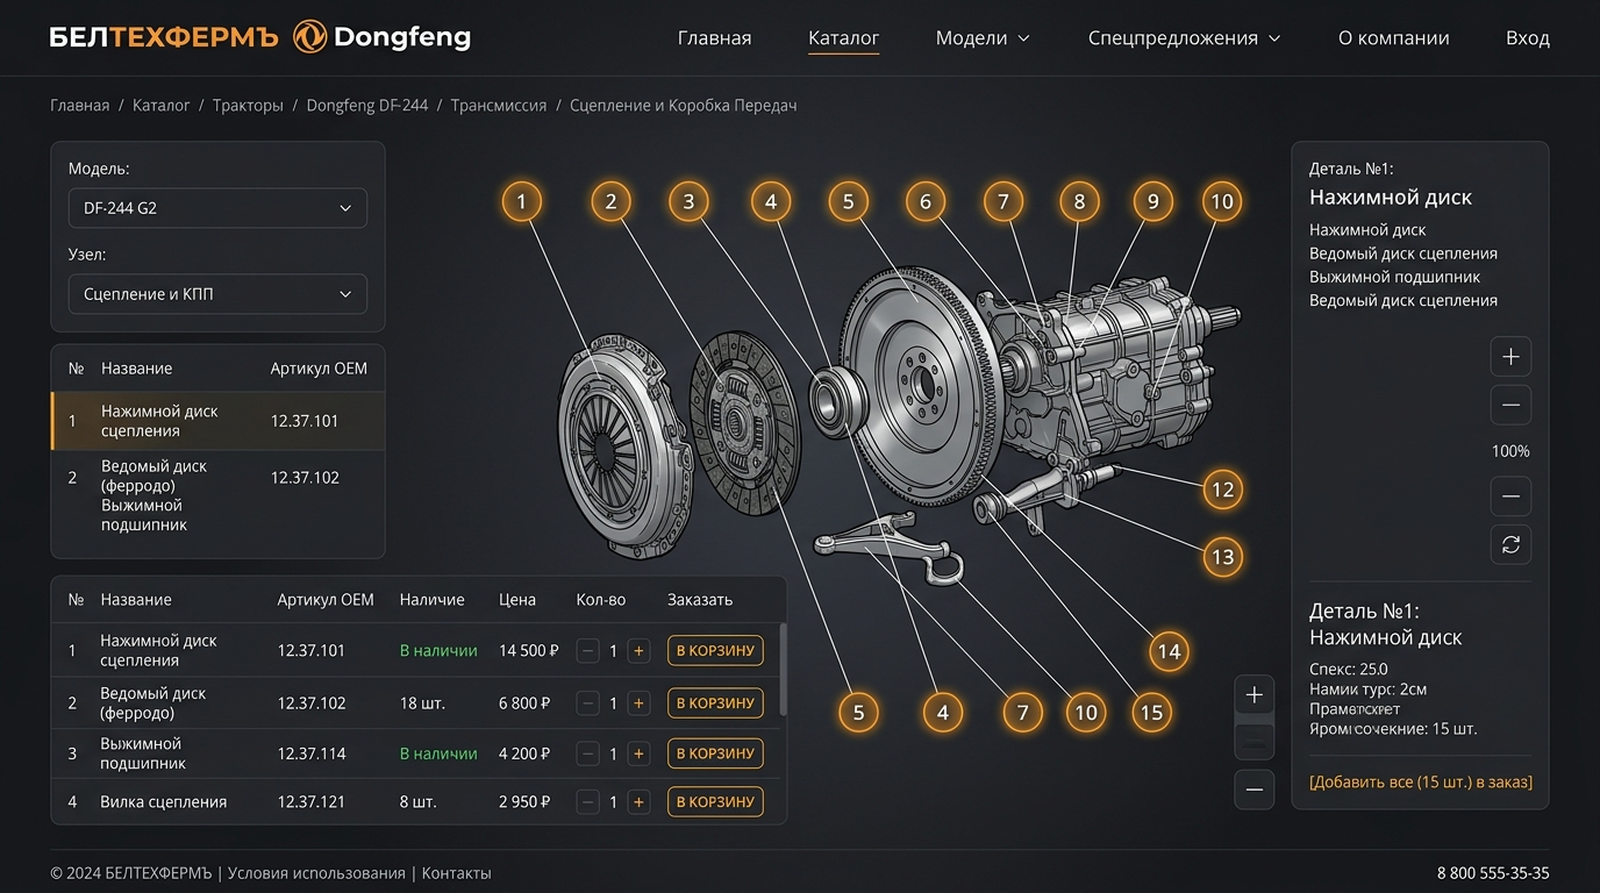1600x893 pixels.
Task: Expand the Спецпредложения menu in the navigation
Action: [1184, 38]
